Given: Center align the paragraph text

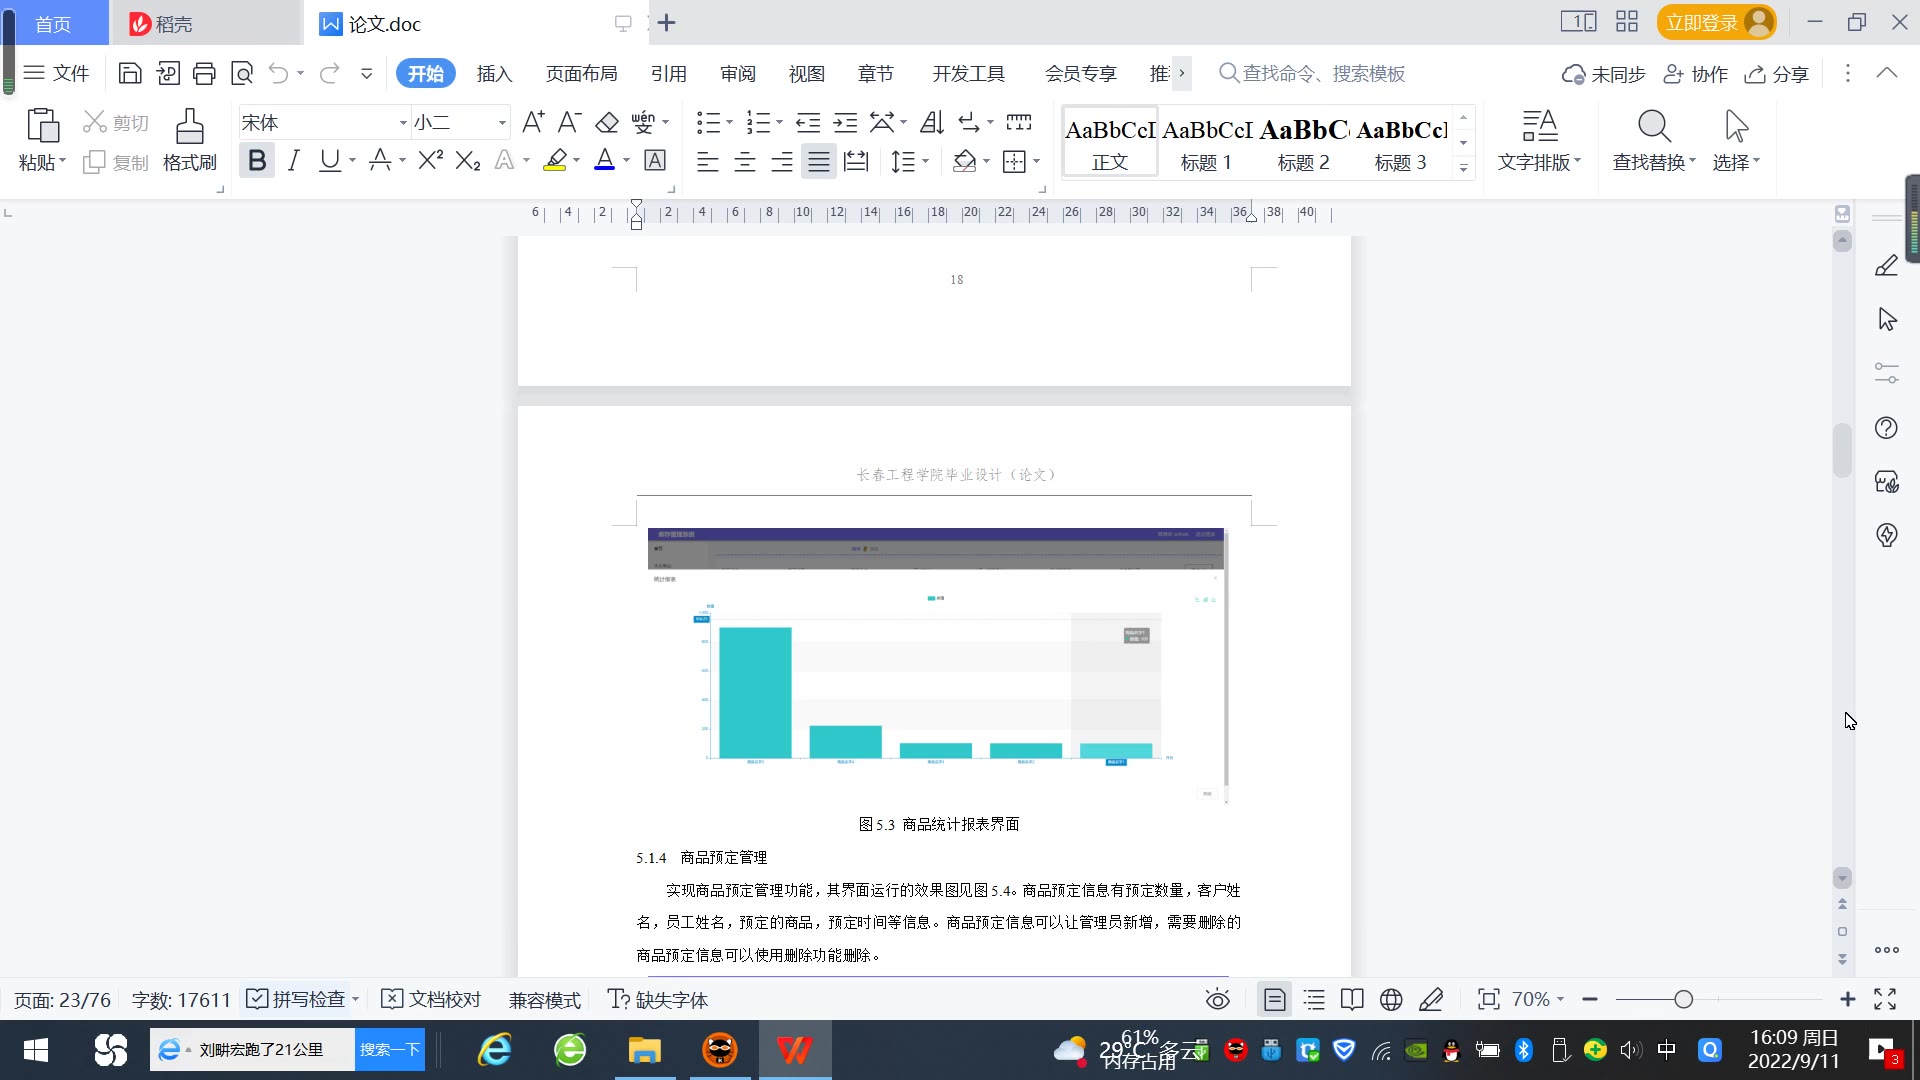Looking at the screenshot, I should pos(744,161).
